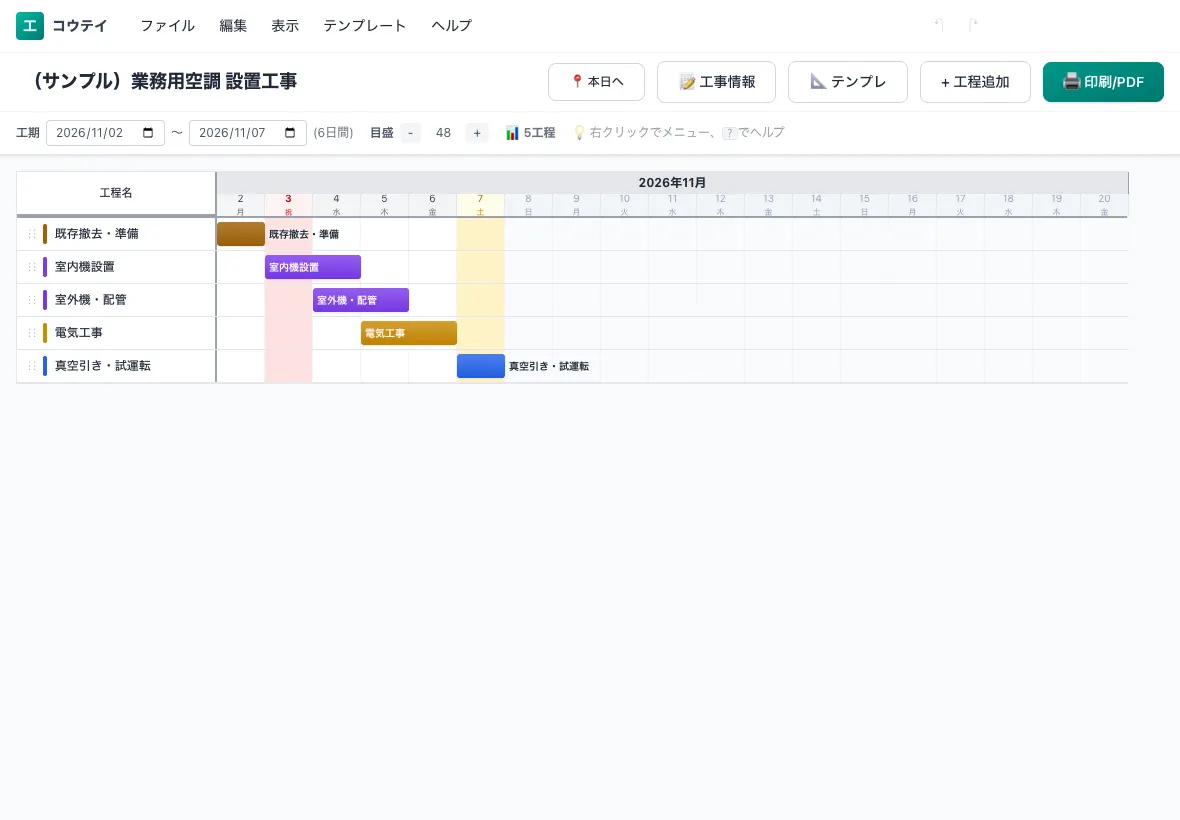
Task: Select the brown 既存撤去・準備 Gantt bar
Action: point(241,234)
